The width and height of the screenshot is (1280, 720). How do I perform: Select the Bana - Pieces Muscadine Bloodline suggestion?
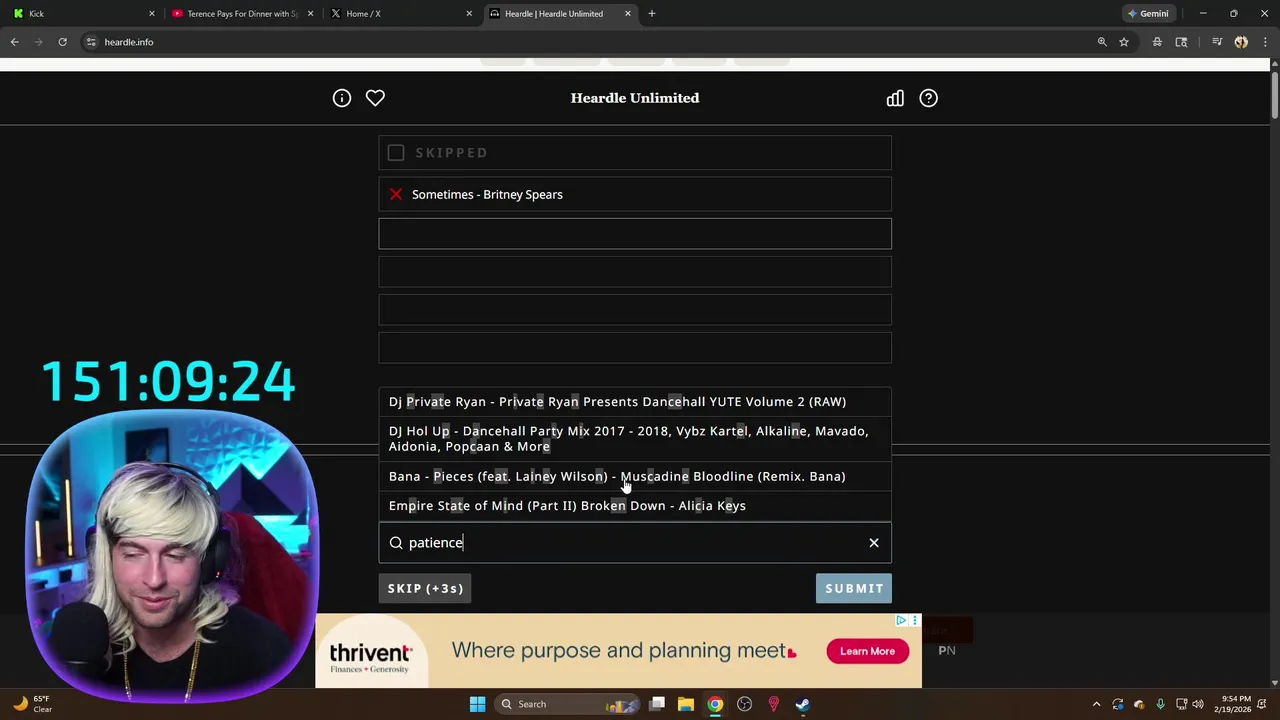635,476
